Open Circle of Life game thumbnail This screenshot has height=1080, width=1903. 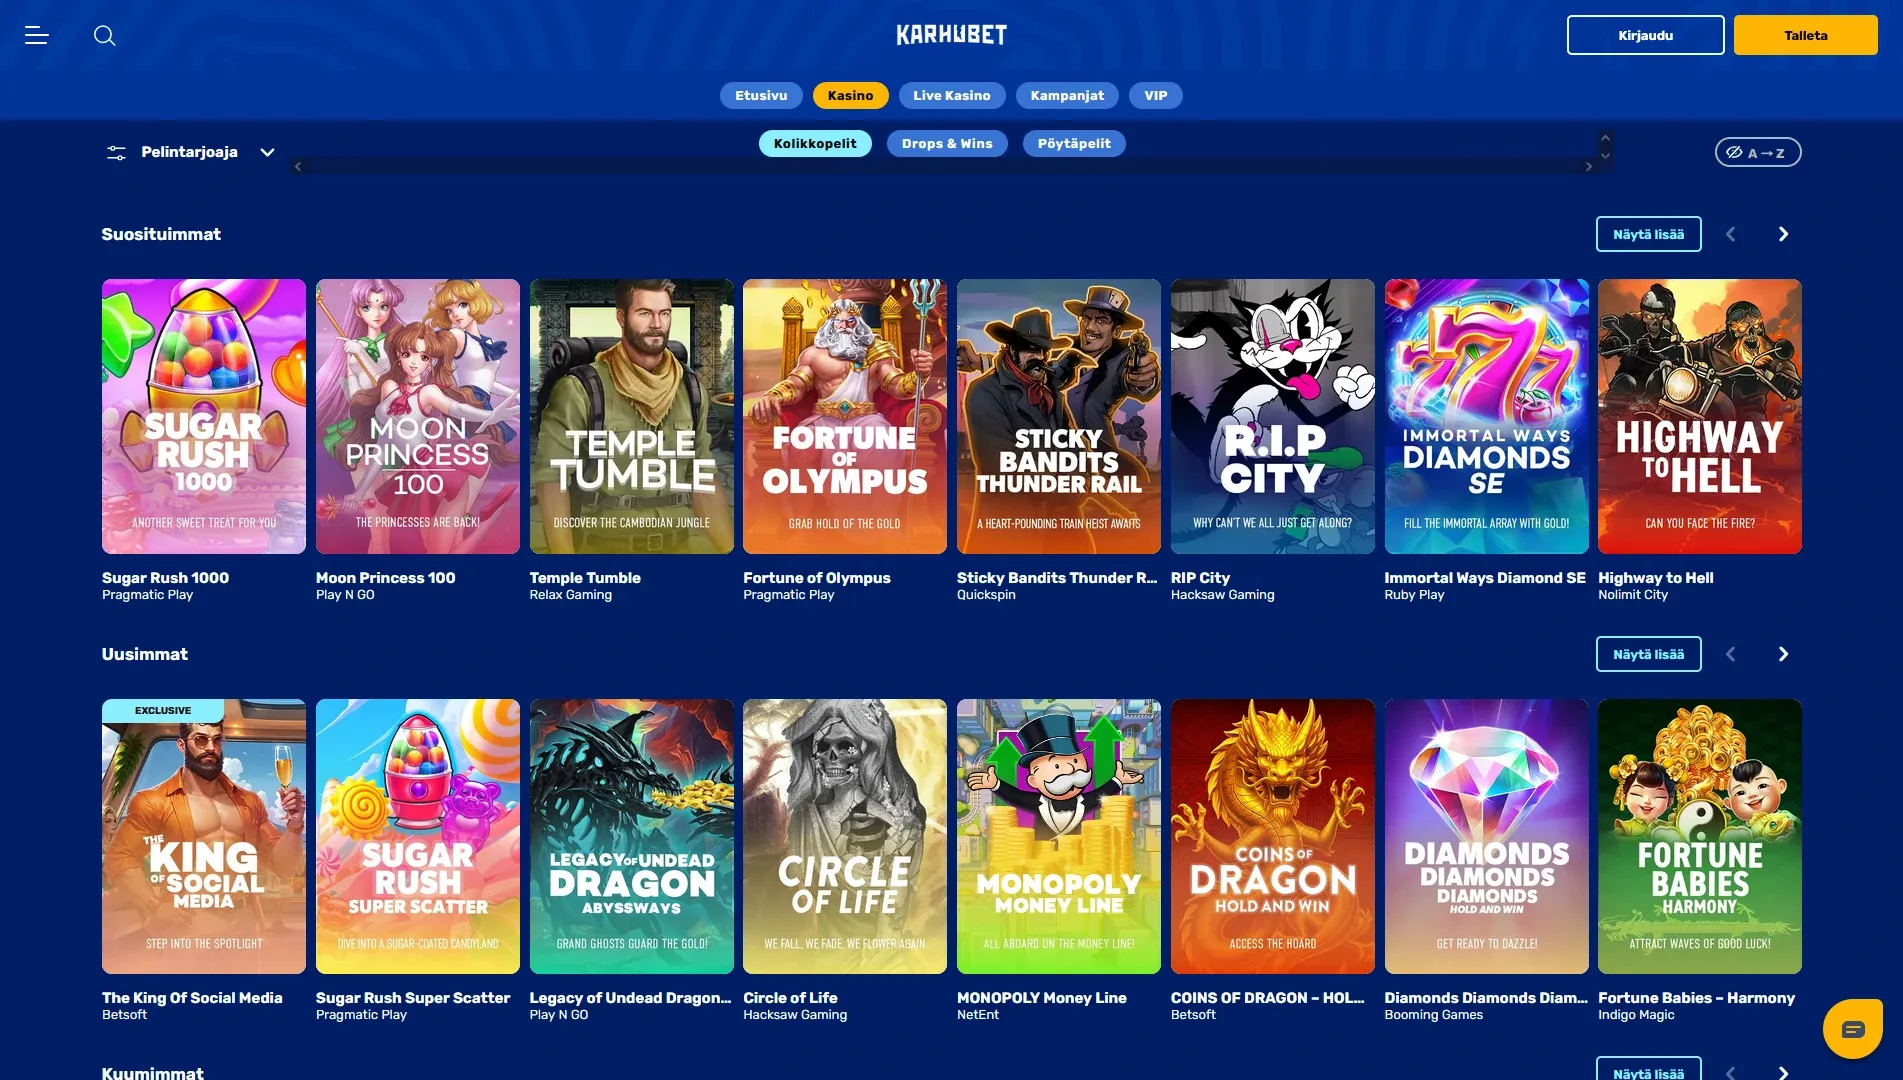[x=845, y=836]
